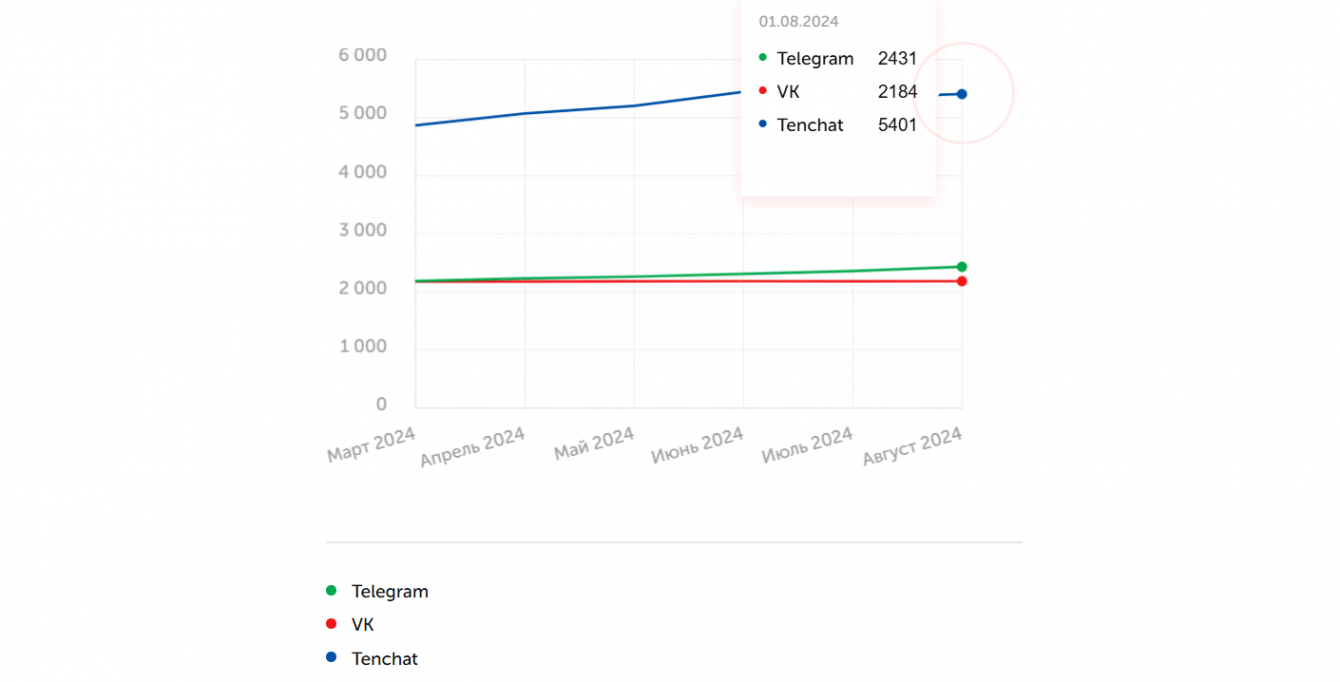The image size is (1340, 682).
Task: Click the blue Tenchat dot in tooltip
Action: point(763,124)
